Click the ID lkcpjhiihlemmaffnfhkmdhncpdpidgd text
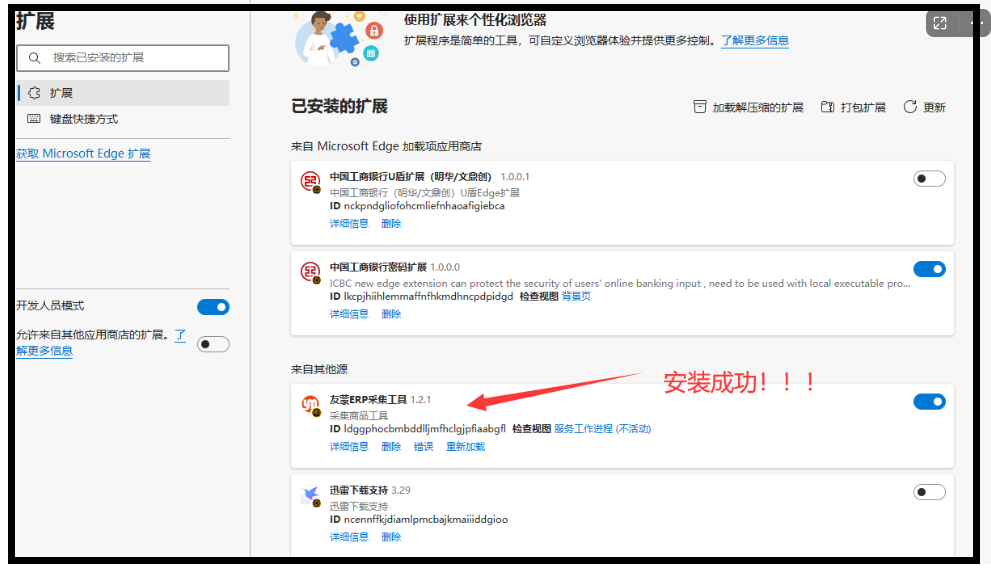991x569 pixels. tap(422, 297)
